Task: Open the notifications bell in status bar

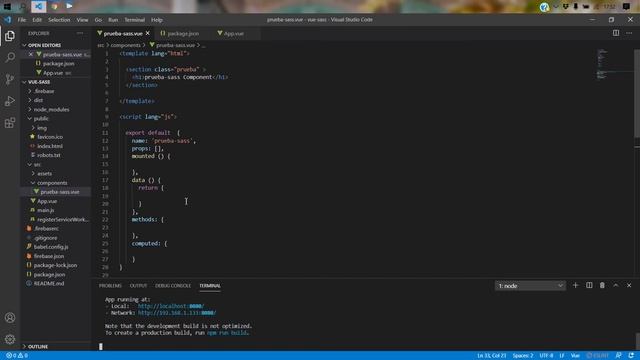Action: (x=631, y=356)
